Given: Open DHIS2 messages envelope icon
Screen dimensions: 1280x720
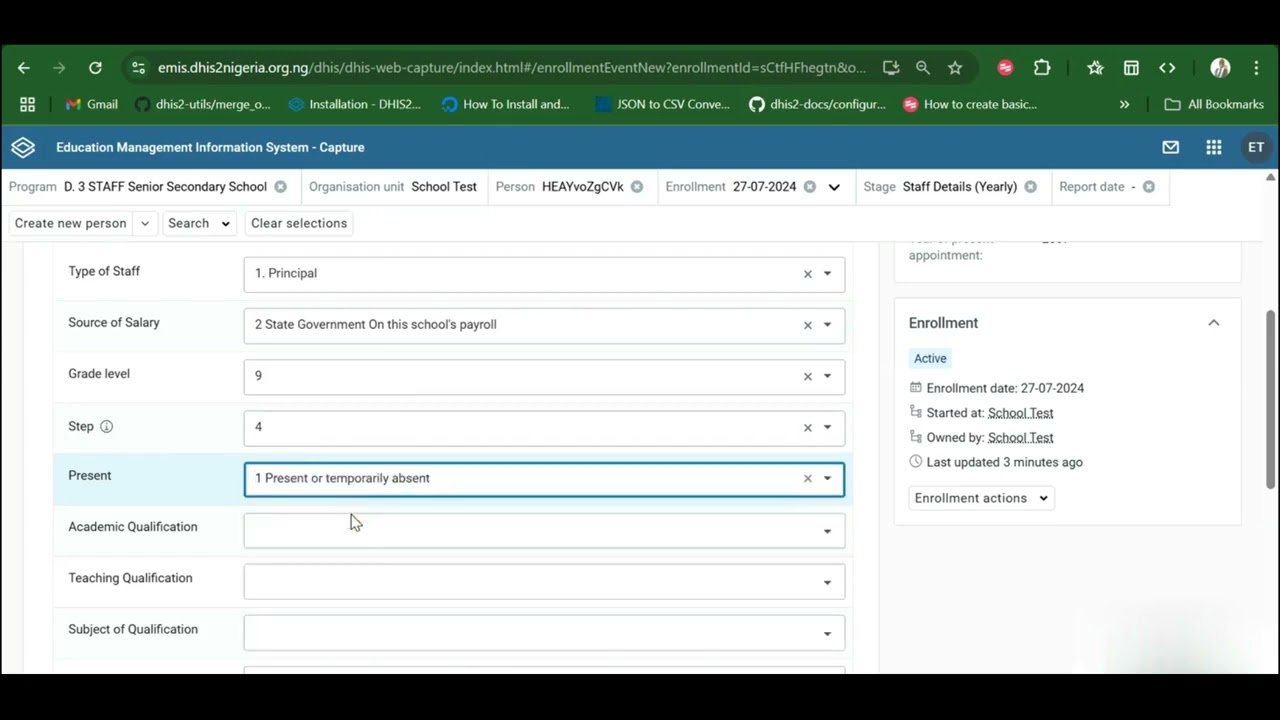Looking at the screenshot, I should tap(1171, 147).
